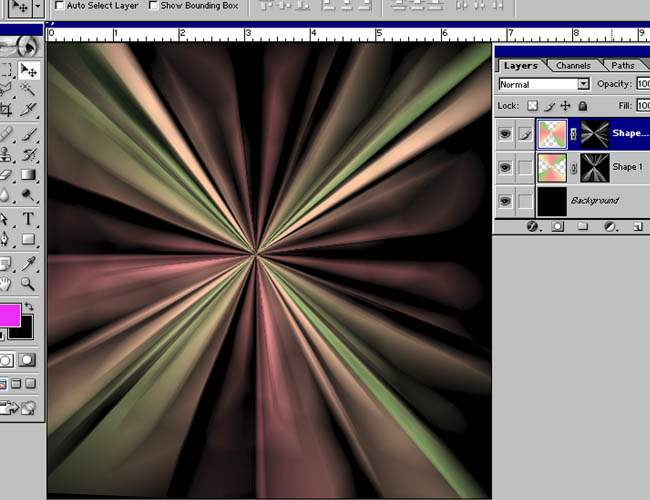Image resolution: width=650 pixels, height=500 pixels.
Task: Select the Dodge tool
Action: [28, 194]
